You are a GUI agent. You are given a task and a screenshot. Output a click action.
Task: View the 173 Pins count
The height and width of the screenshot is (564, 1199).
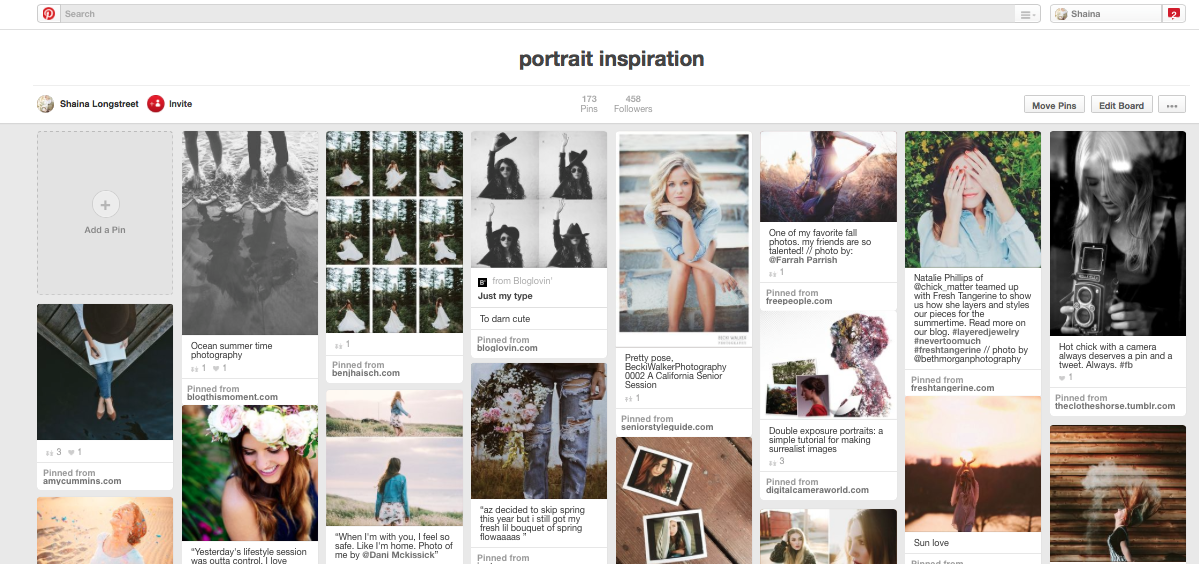coord(589,104)
